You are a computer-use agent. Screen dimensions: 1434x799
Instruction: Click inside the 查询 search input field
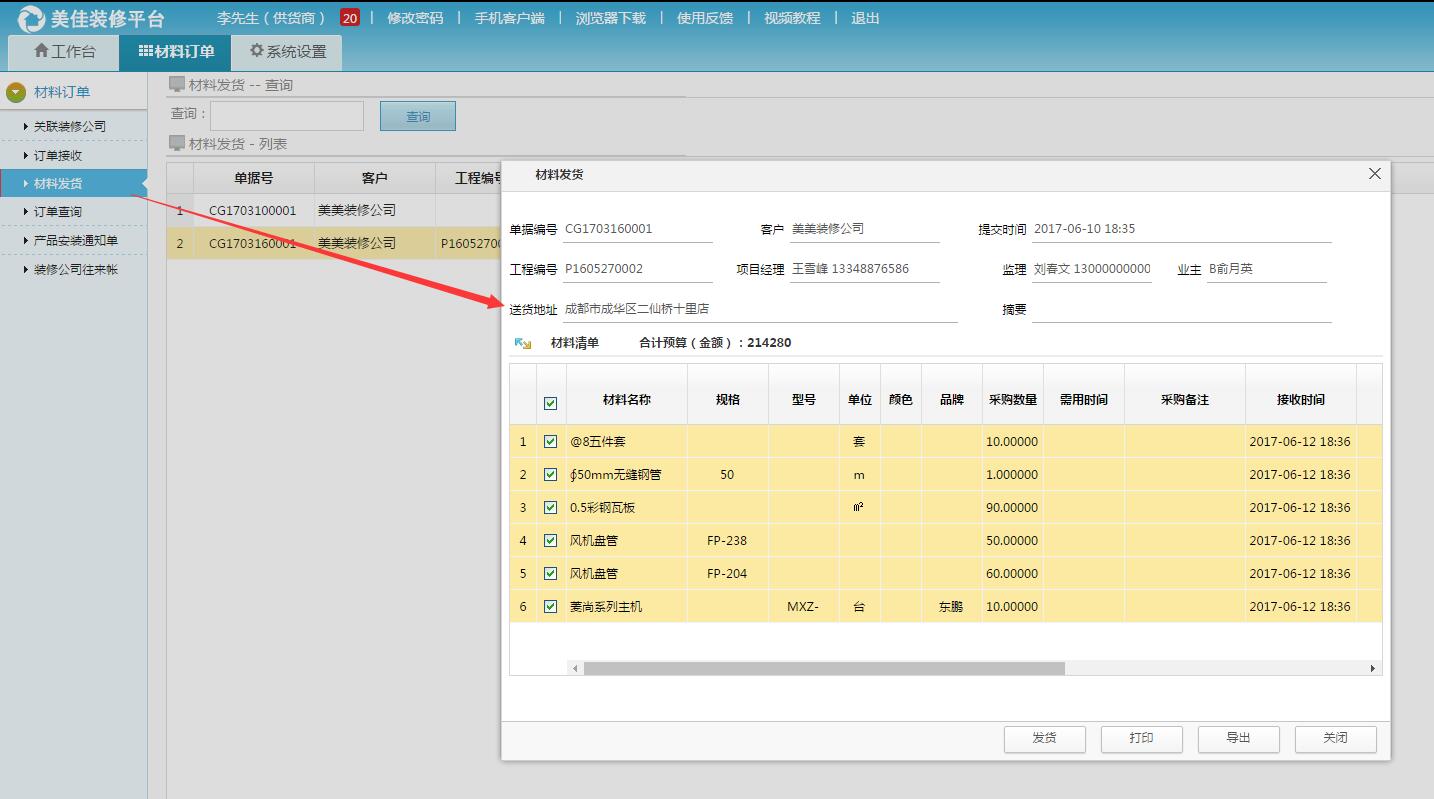286,115
